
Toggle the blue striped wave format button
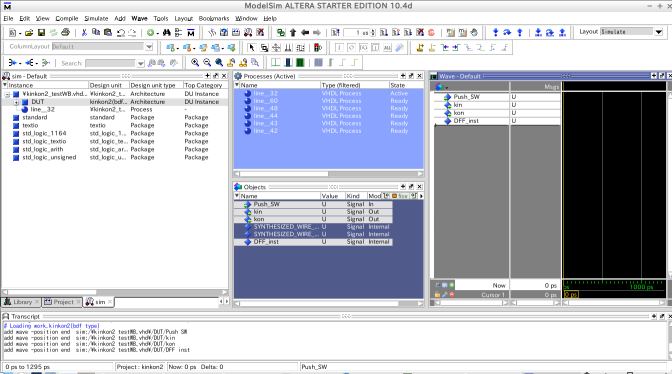(288, 63)
